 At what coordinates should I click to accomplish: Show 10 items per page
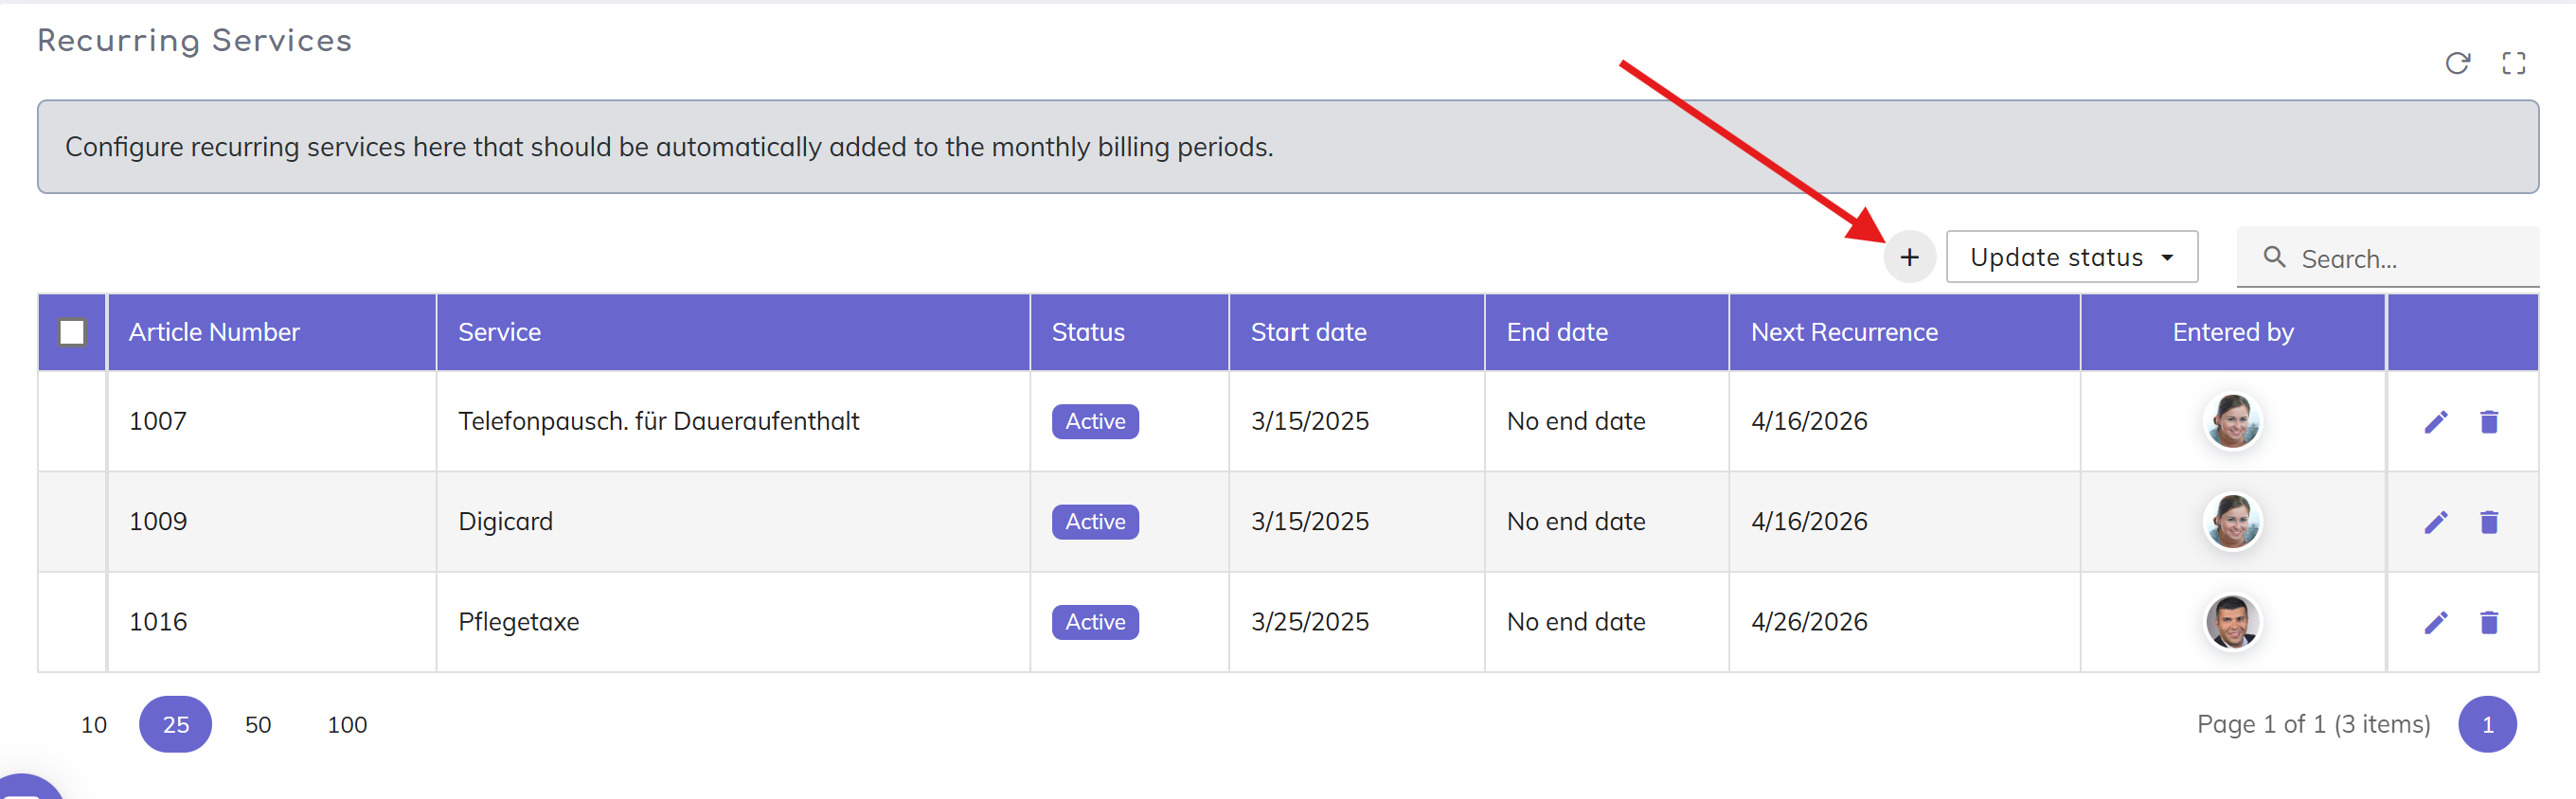tap(94, 724)
